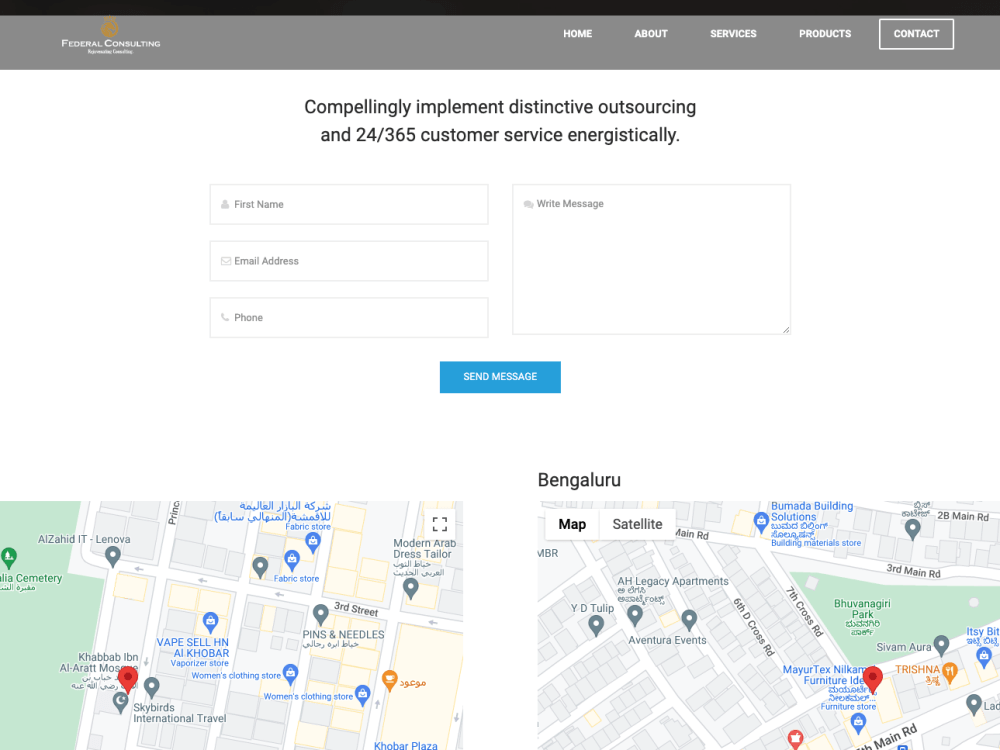Click the TRISHNA restaurant pin
1000x750 pixels.
(x=950, y=672)
